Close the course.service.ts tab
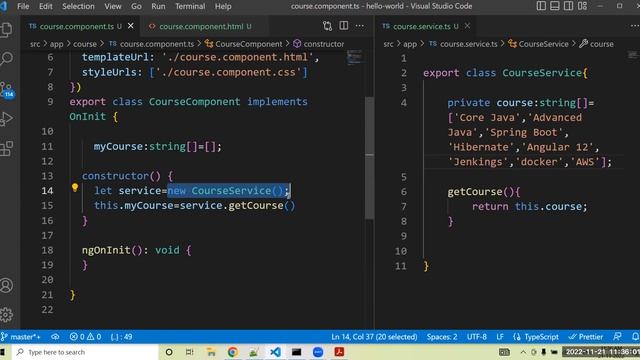This screenshot has height=360, width=640. pos(467,26)
